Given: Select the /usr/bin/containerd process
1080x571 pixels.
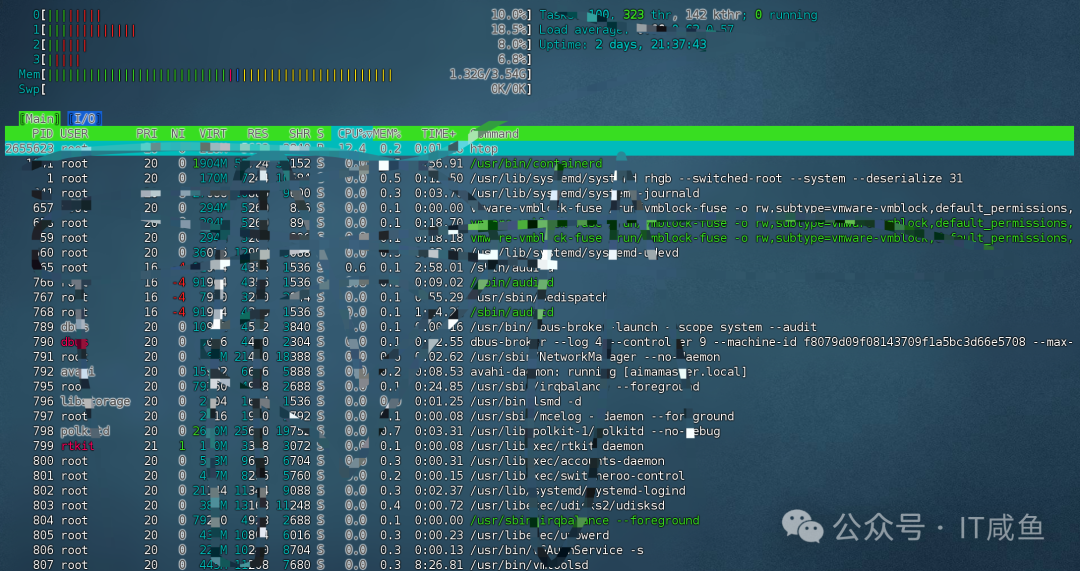Looking at the screenshot, I should (x=539, y=163).
